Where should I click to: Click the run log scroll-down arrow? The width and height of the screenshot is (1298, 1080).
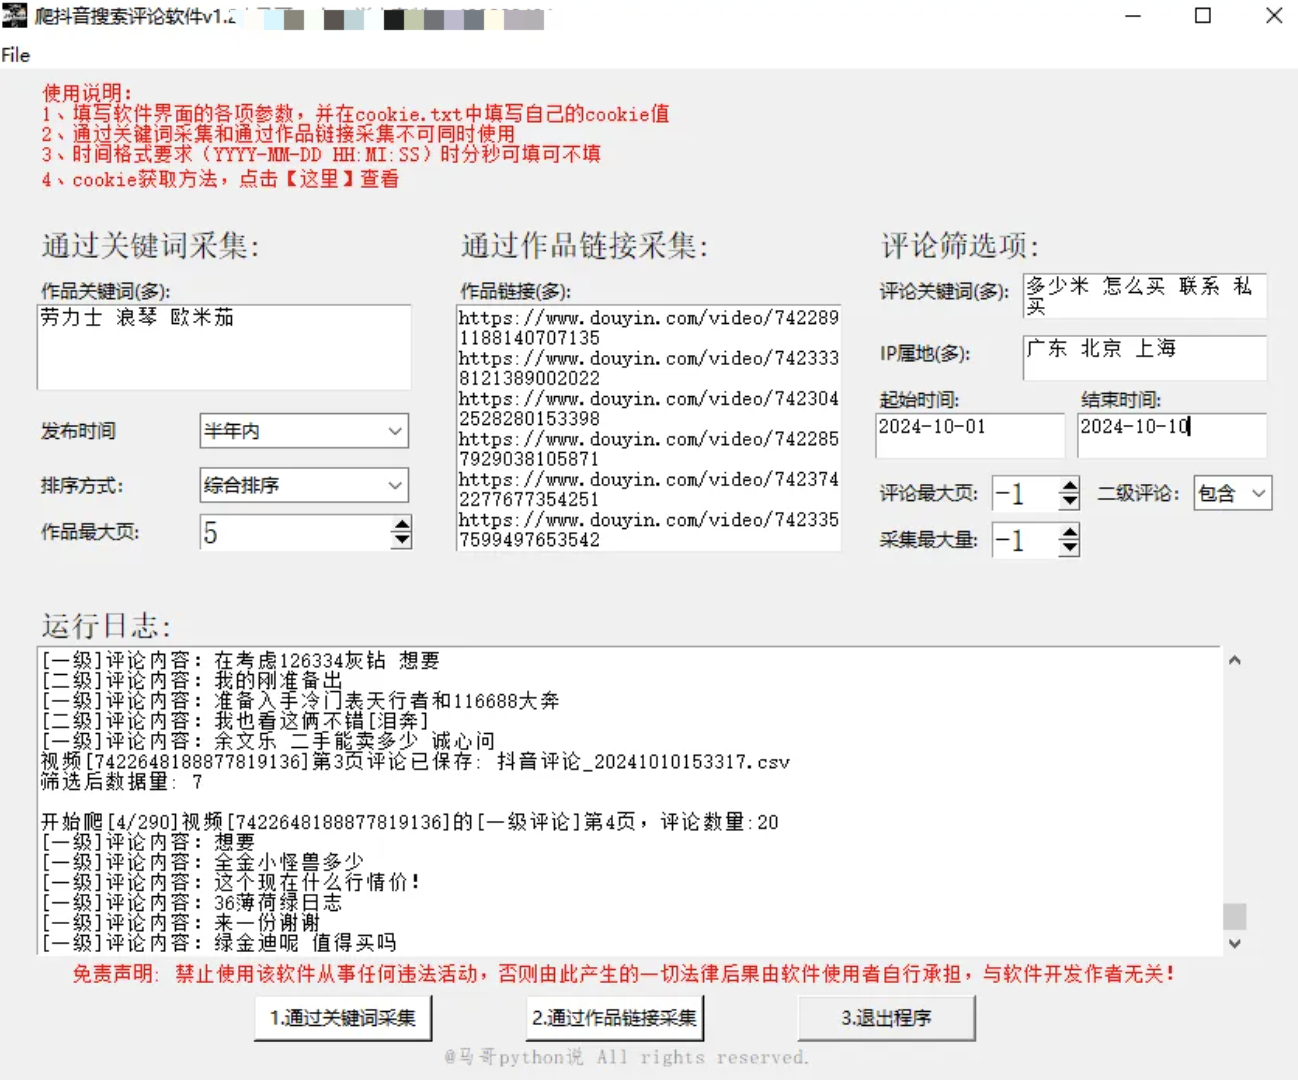(1235, 943)
